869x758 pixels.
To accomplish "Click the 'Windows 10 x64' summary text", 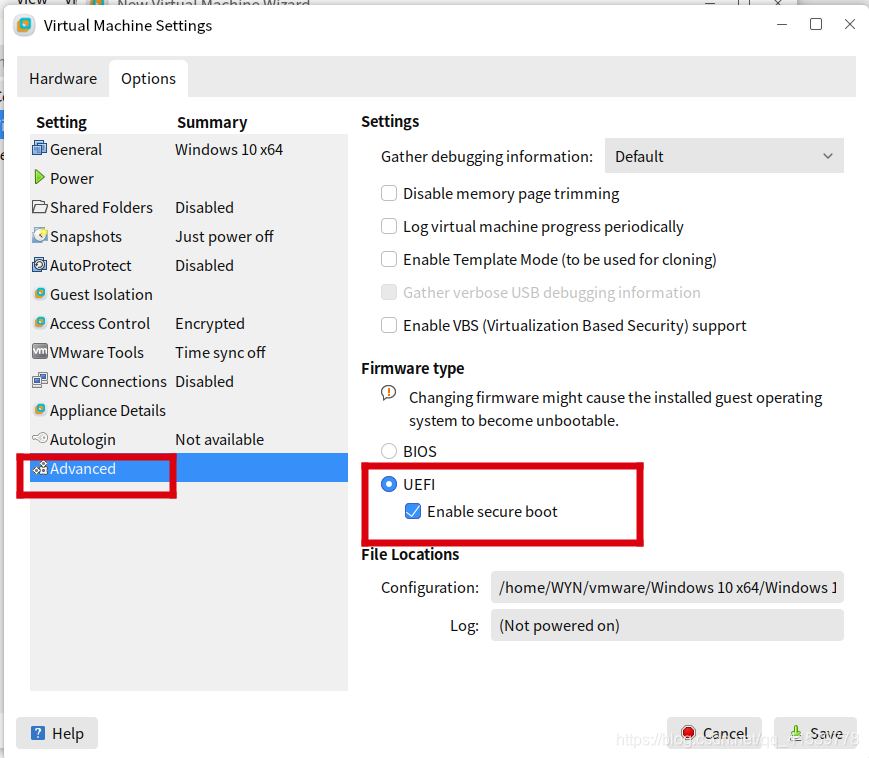I will [229, 150].
